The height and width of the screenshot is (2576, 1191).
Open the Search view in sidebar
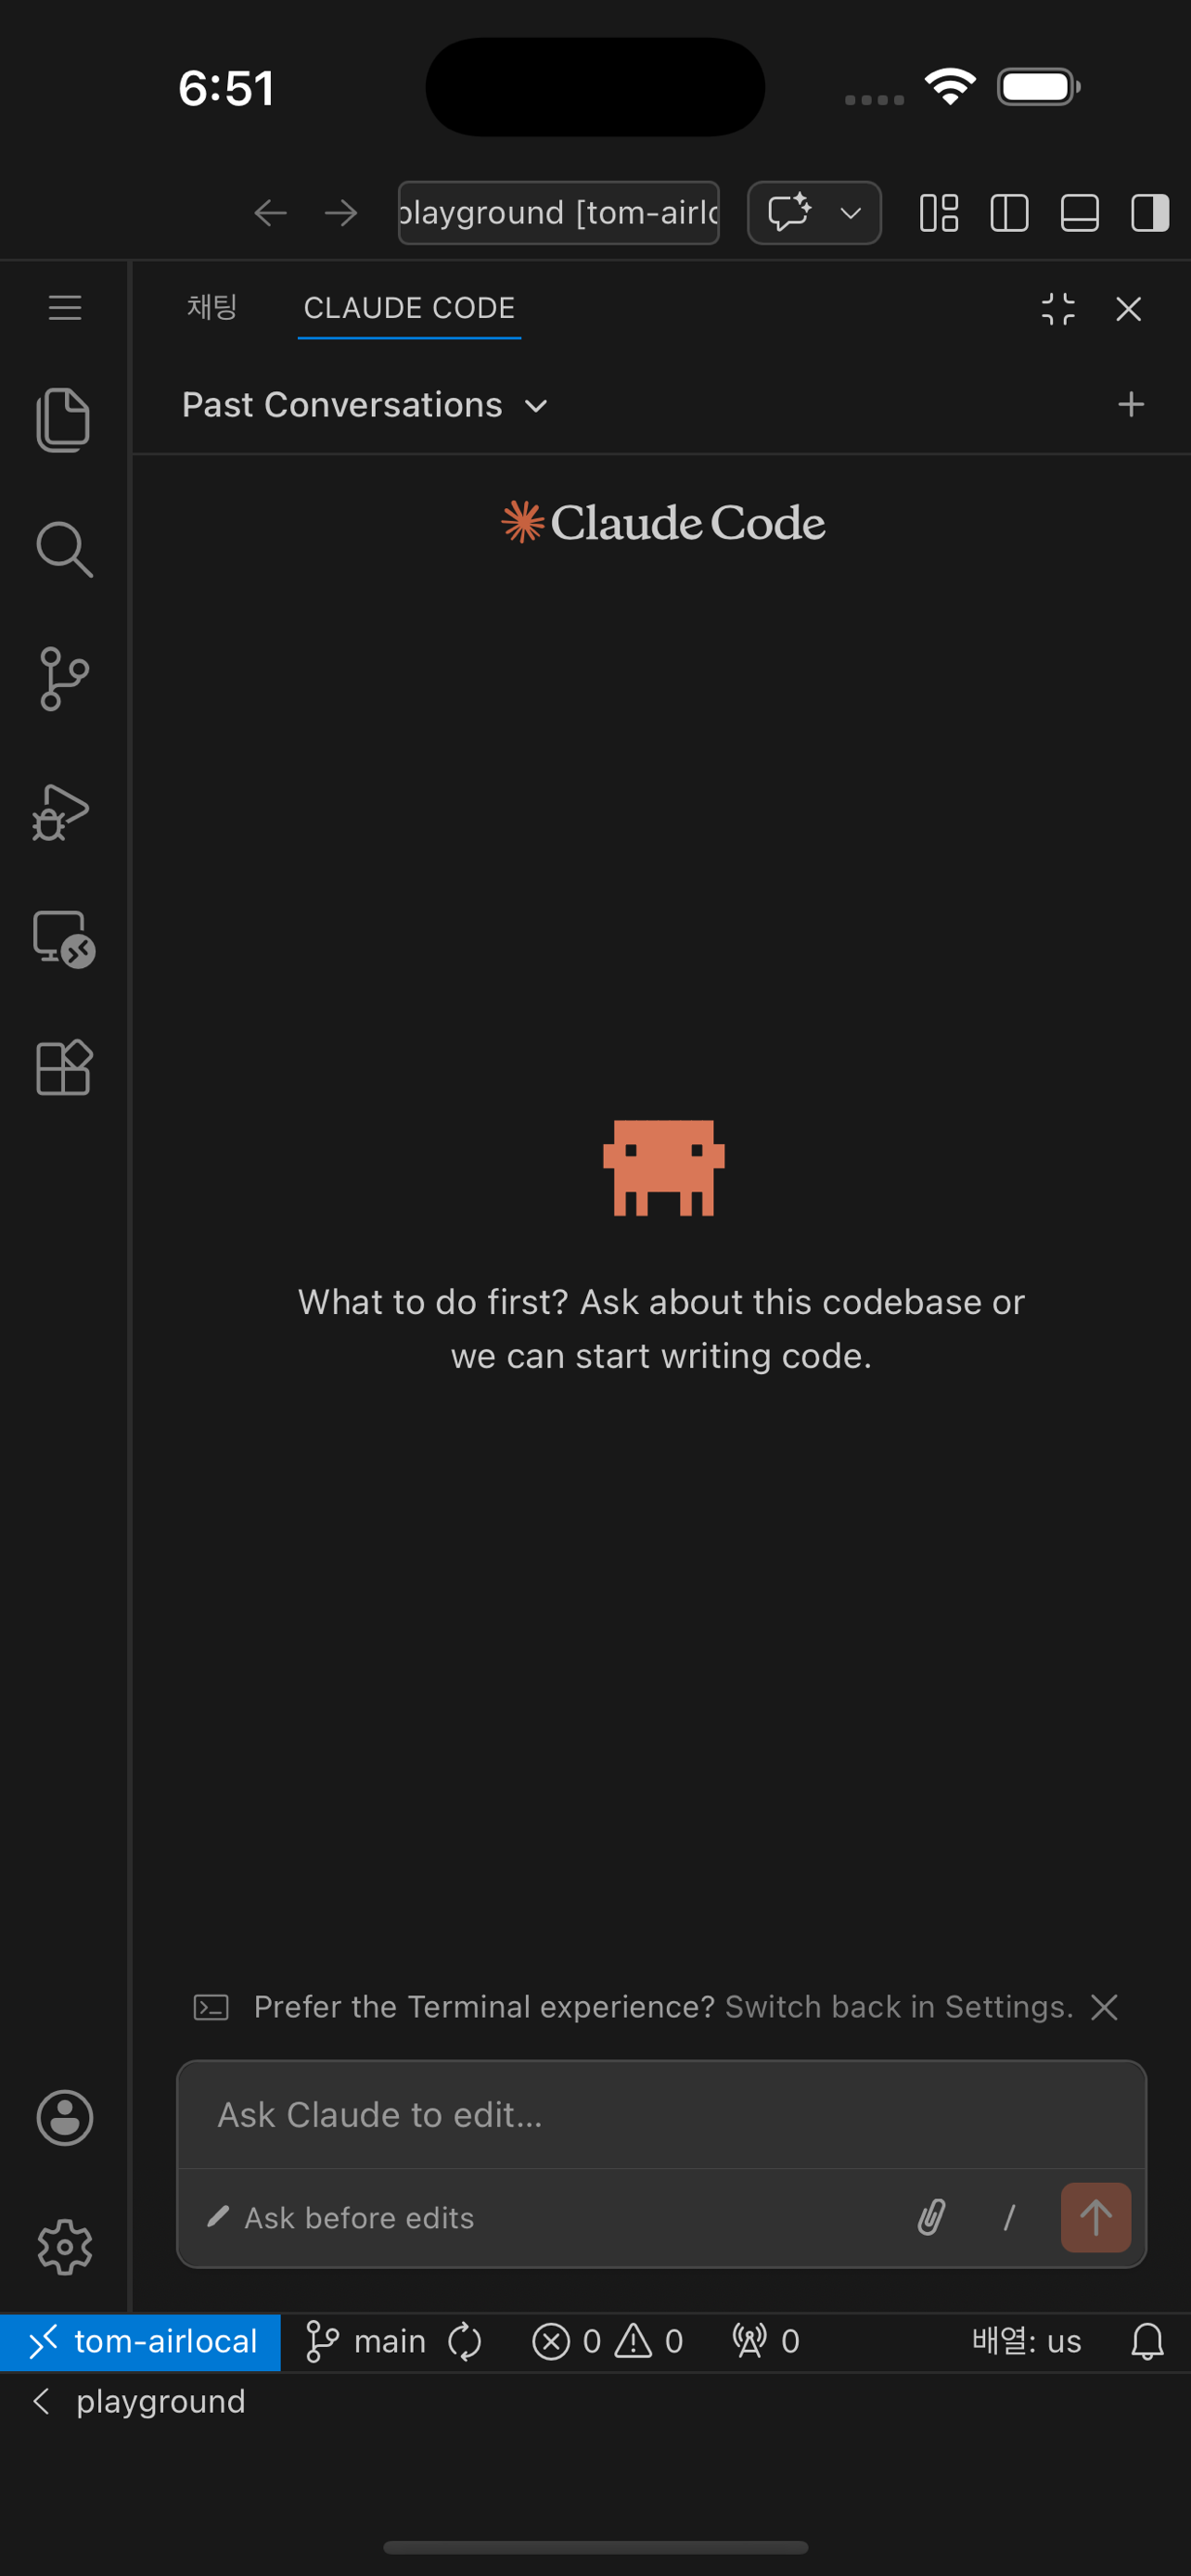coord(64,549)
